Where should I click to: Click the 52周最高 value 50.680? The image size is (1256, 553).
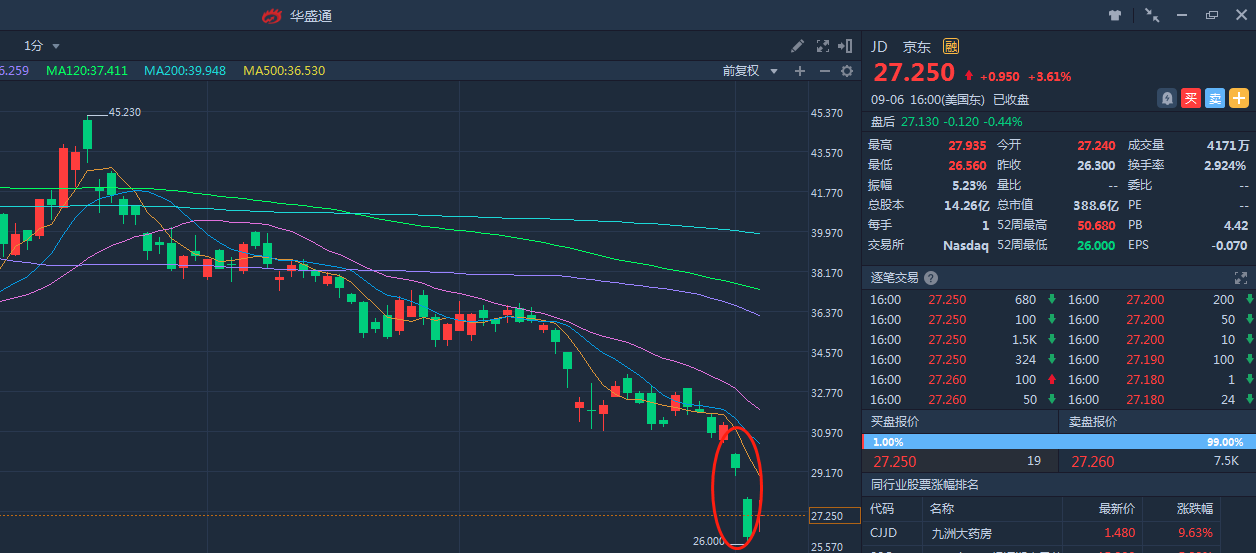coord(1096,225)
